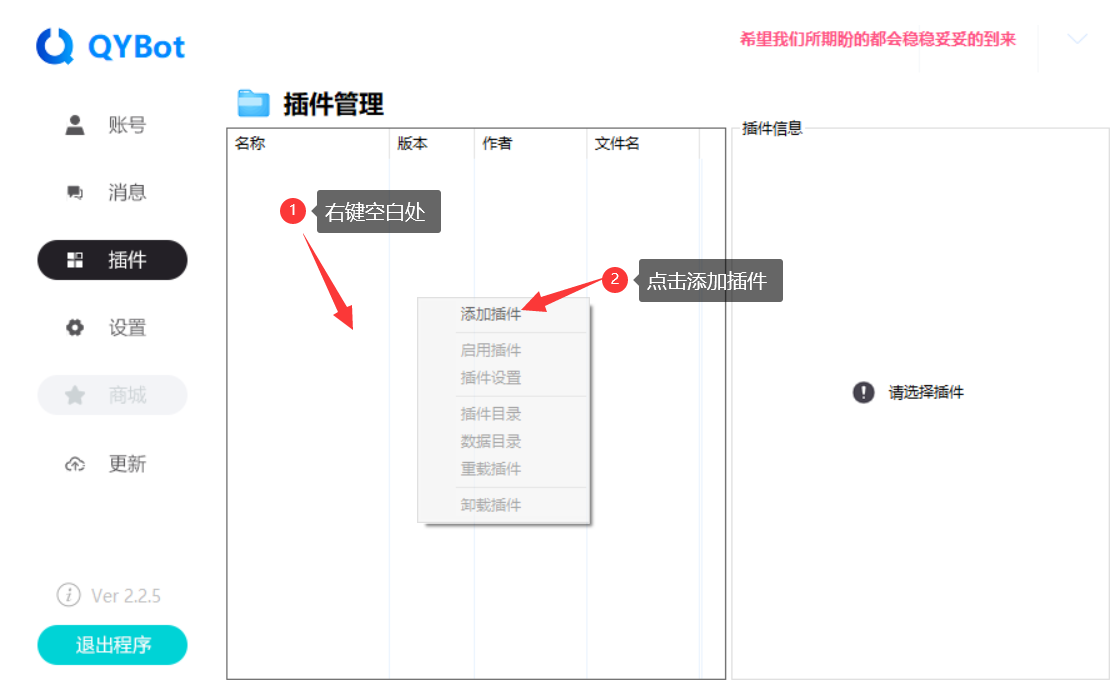Select the plugin (插件) grid icon
This screenshot has height=690, width=1120.
[x=75, y=260]
